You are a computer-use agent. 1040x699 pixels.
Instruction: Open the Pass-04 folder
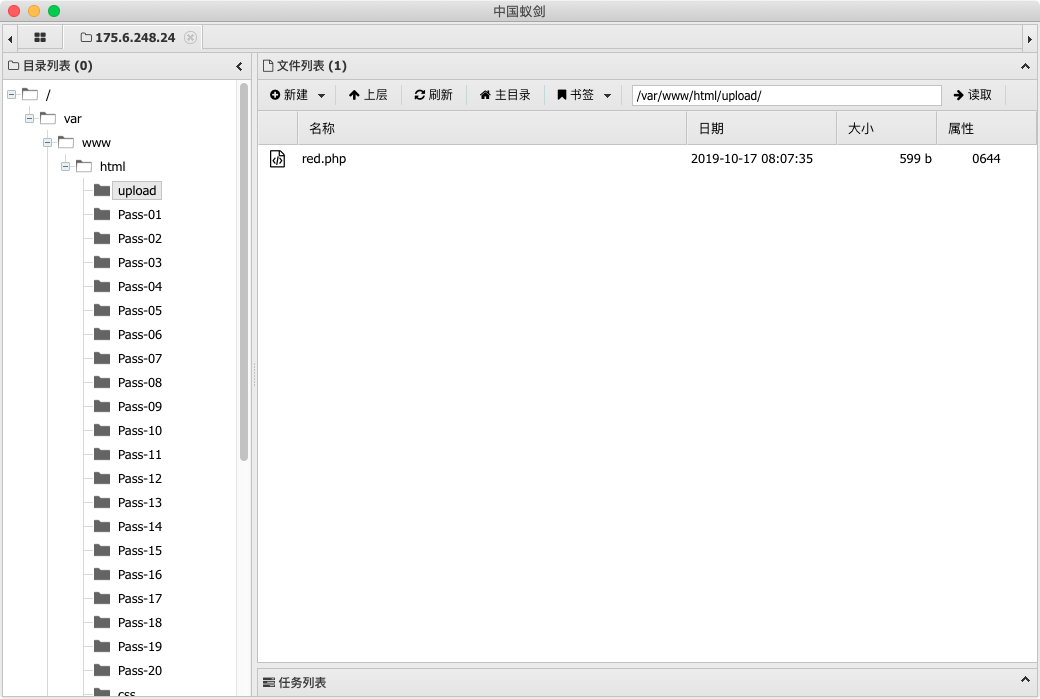pyautogui.click(x=128, y=286)
